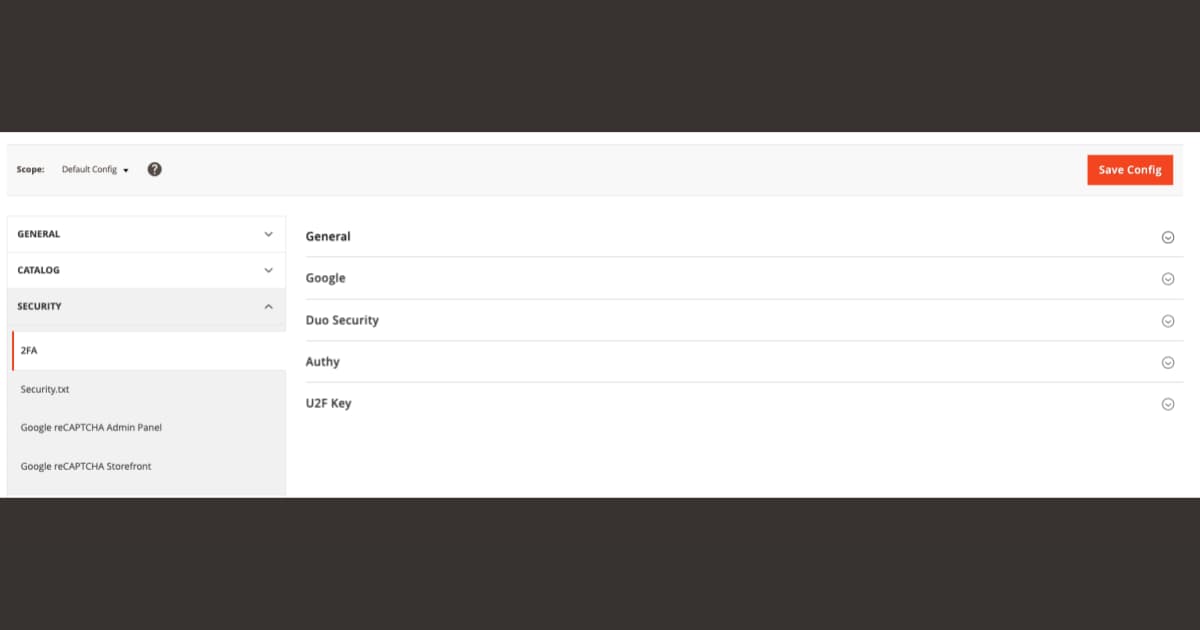Click the Scope label area
This screenshot has width=1200, height=630.
[30, 169]
